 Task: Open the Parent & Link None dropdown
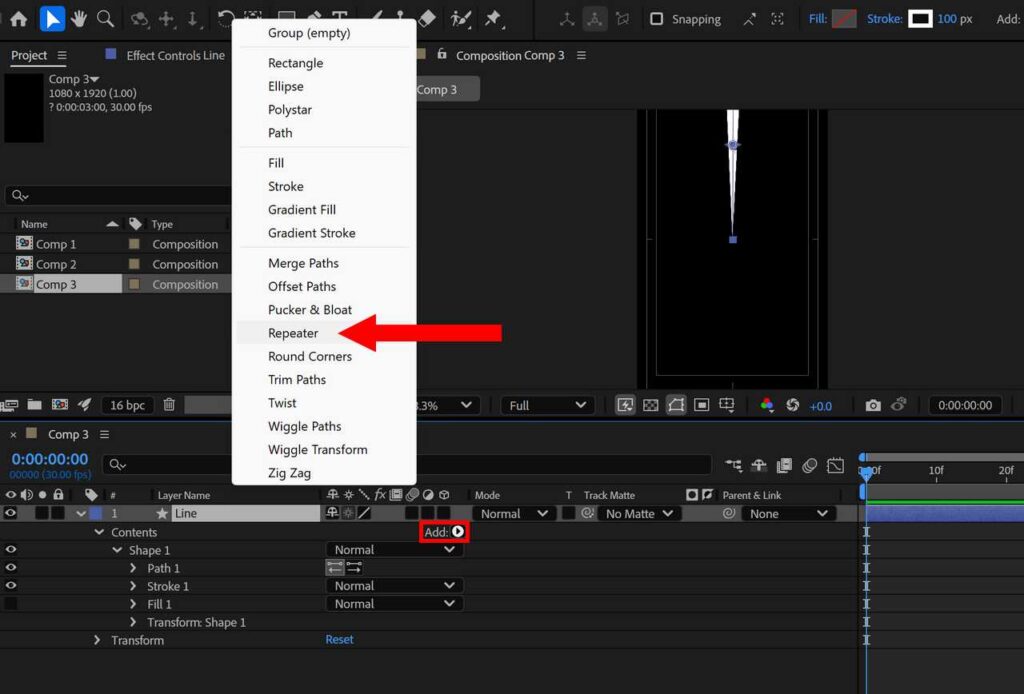789,514
